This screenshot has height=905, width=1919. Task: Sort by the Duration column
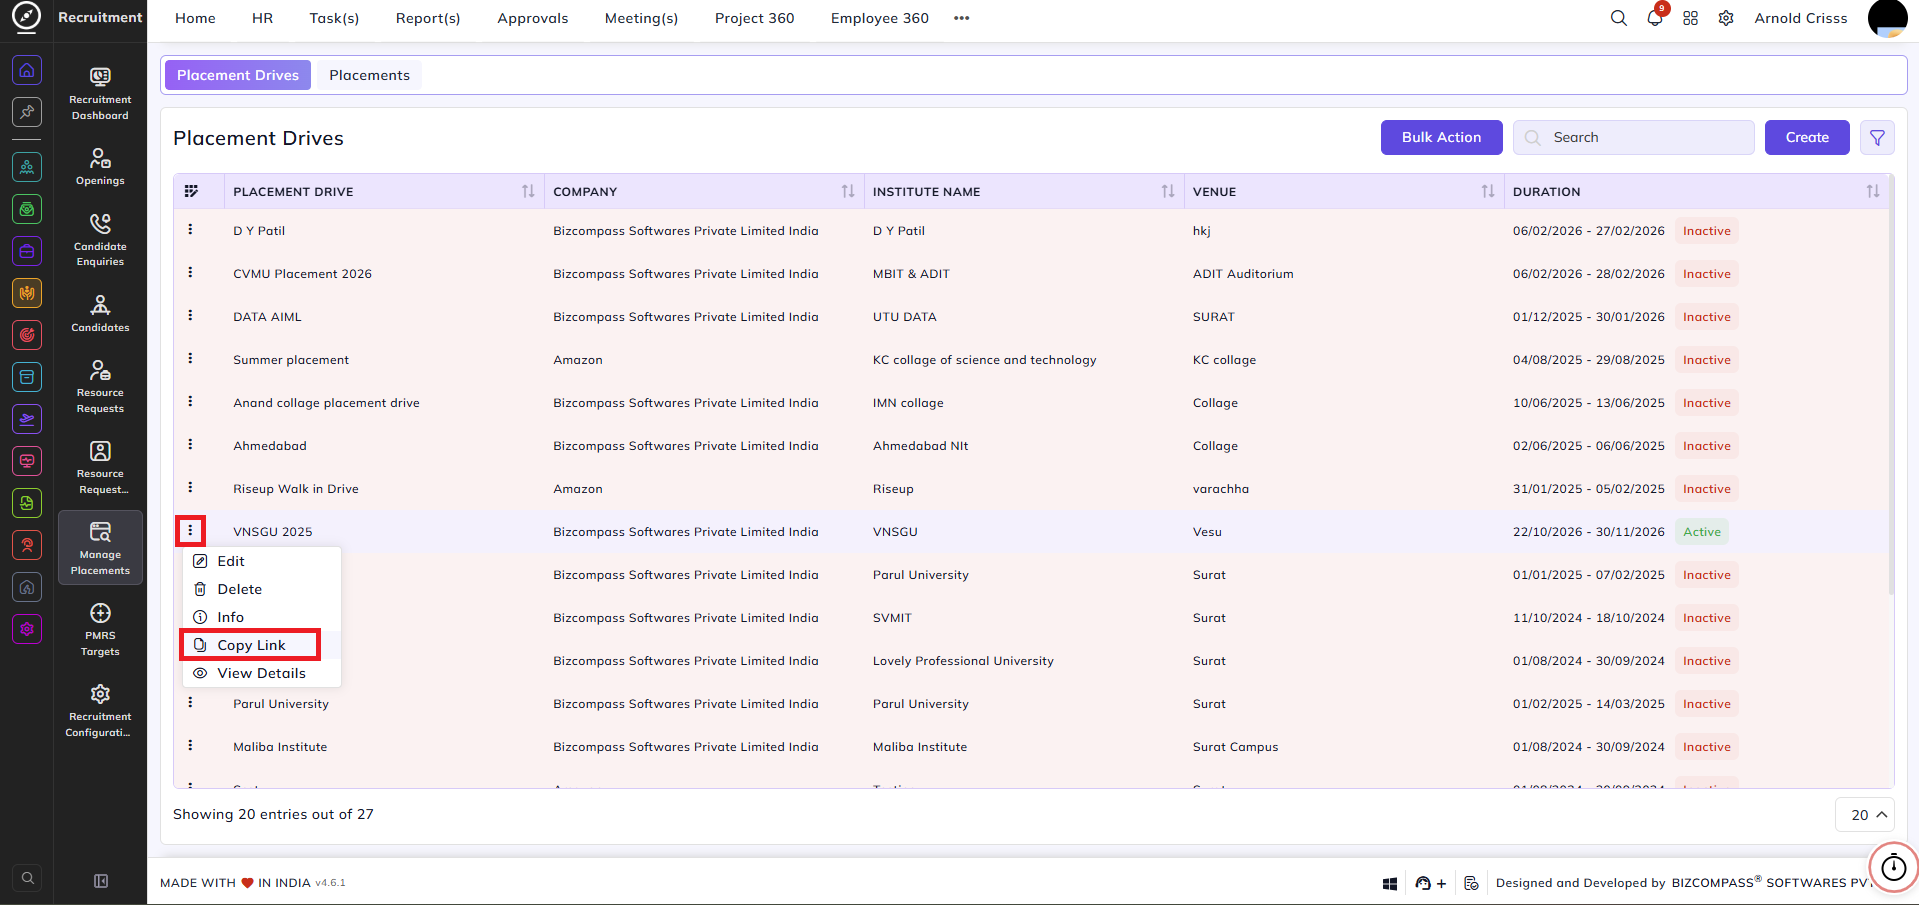pyautogui.click(x=1873, y=191)
